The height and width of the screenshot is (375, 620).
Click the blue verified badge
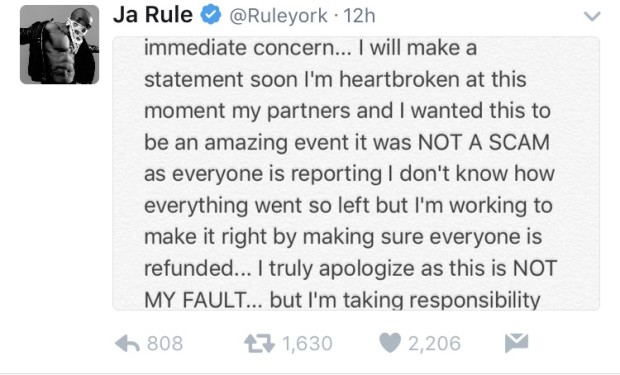click(211, 15)
